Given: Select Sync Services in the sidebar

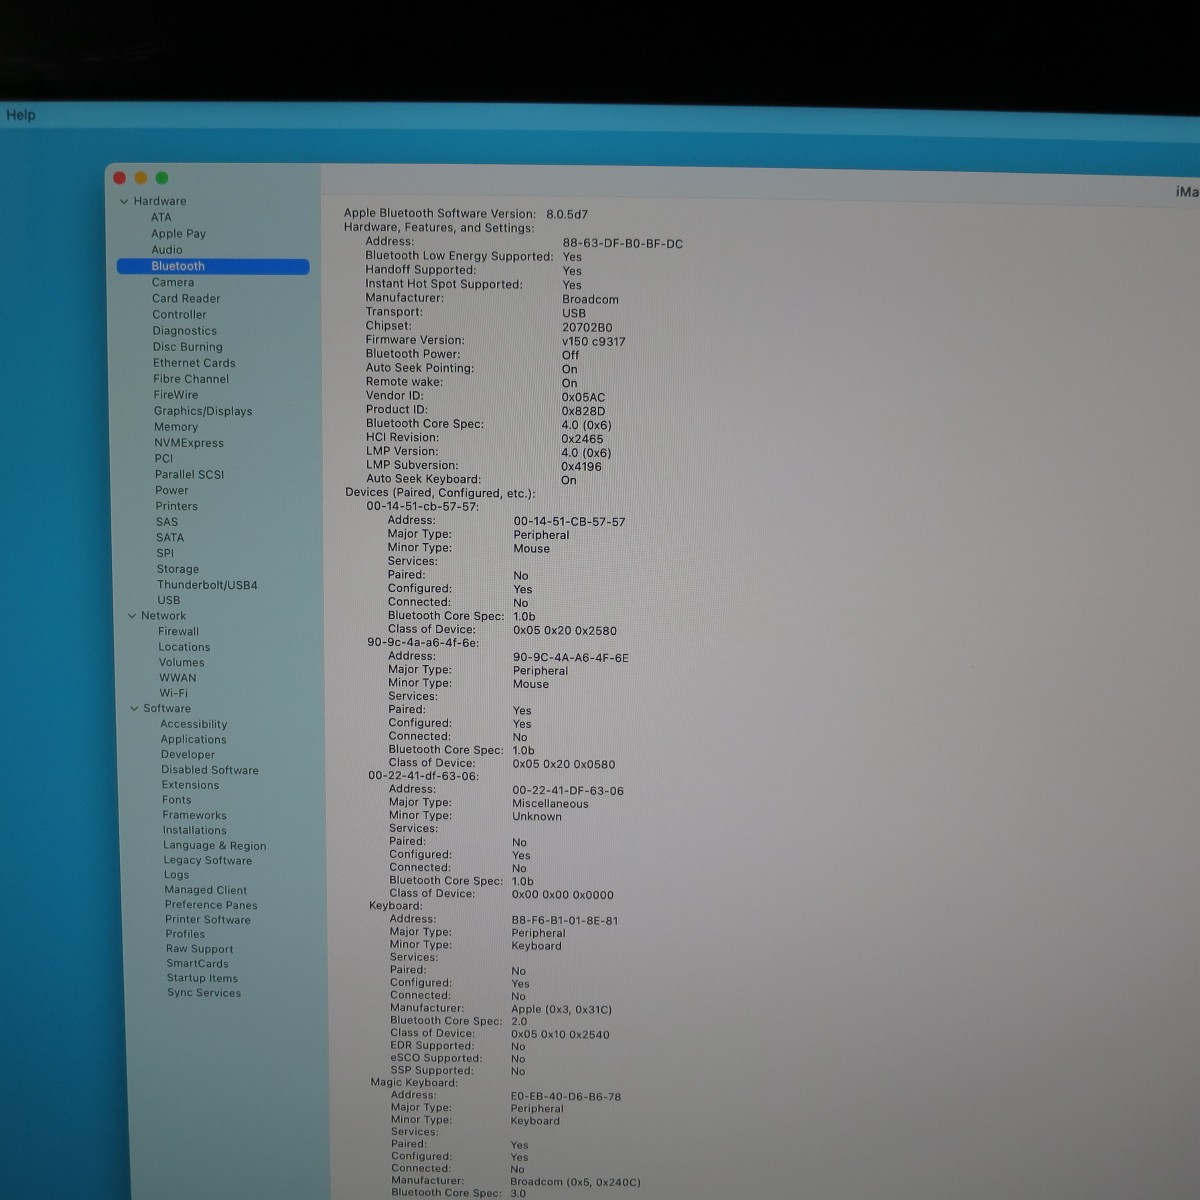Looking at the screenshot, I should (204, 993).
